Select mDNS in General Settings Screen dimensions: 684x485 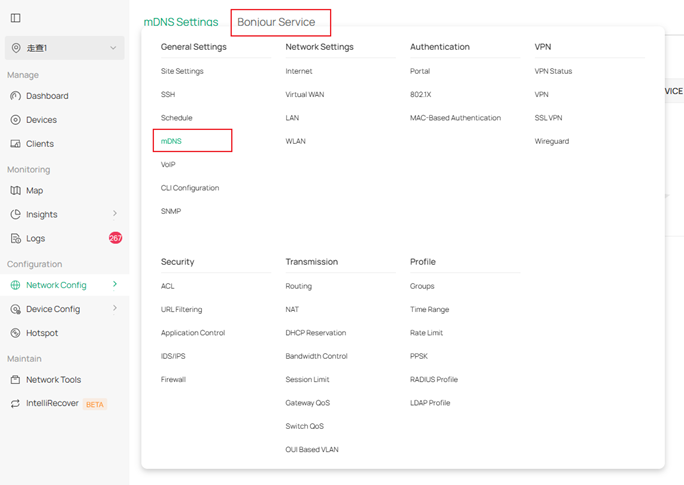click(x=171, y=141)
